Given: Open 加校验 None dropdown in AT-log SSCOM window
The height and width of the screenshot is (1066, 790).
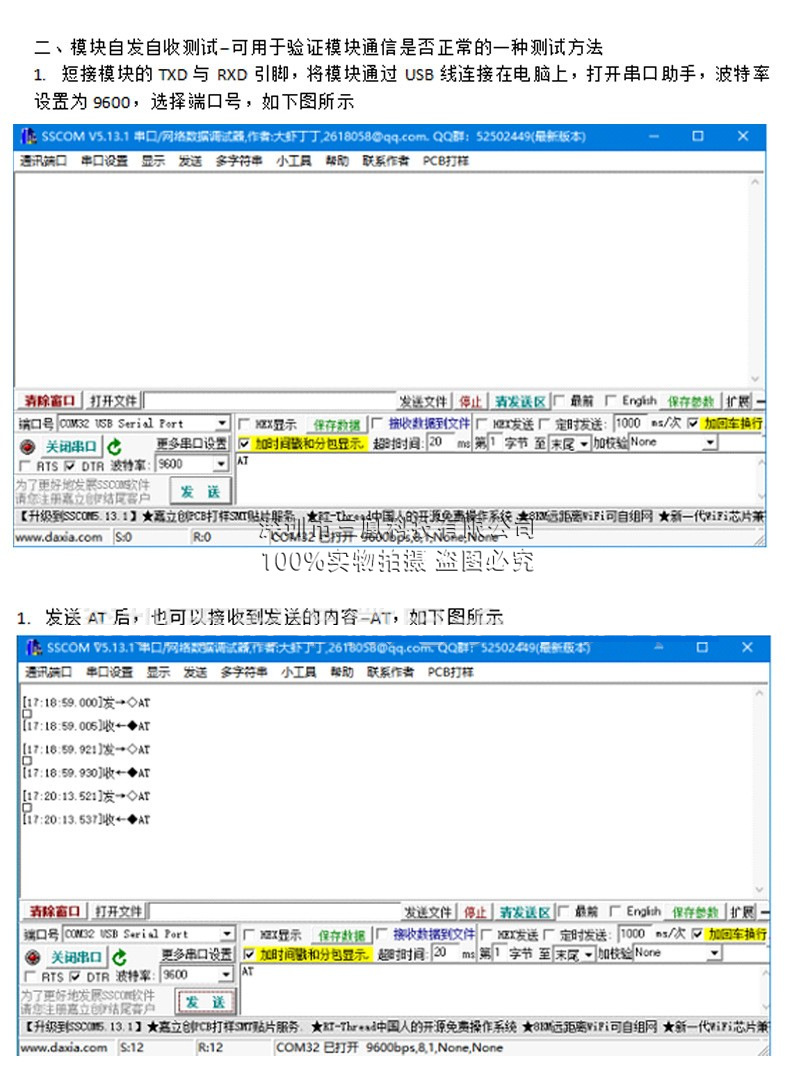Looking at the screenshot, I should tap(715, 953).
